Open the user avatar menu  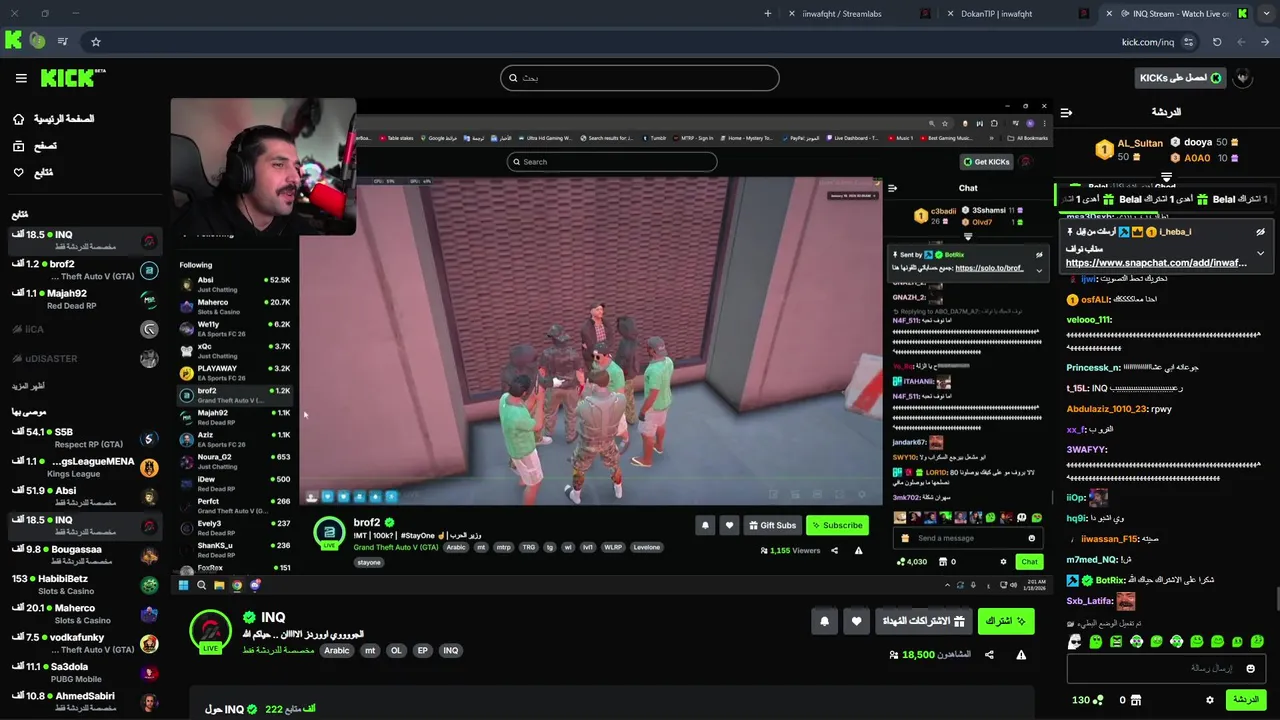click(1243, 78)
